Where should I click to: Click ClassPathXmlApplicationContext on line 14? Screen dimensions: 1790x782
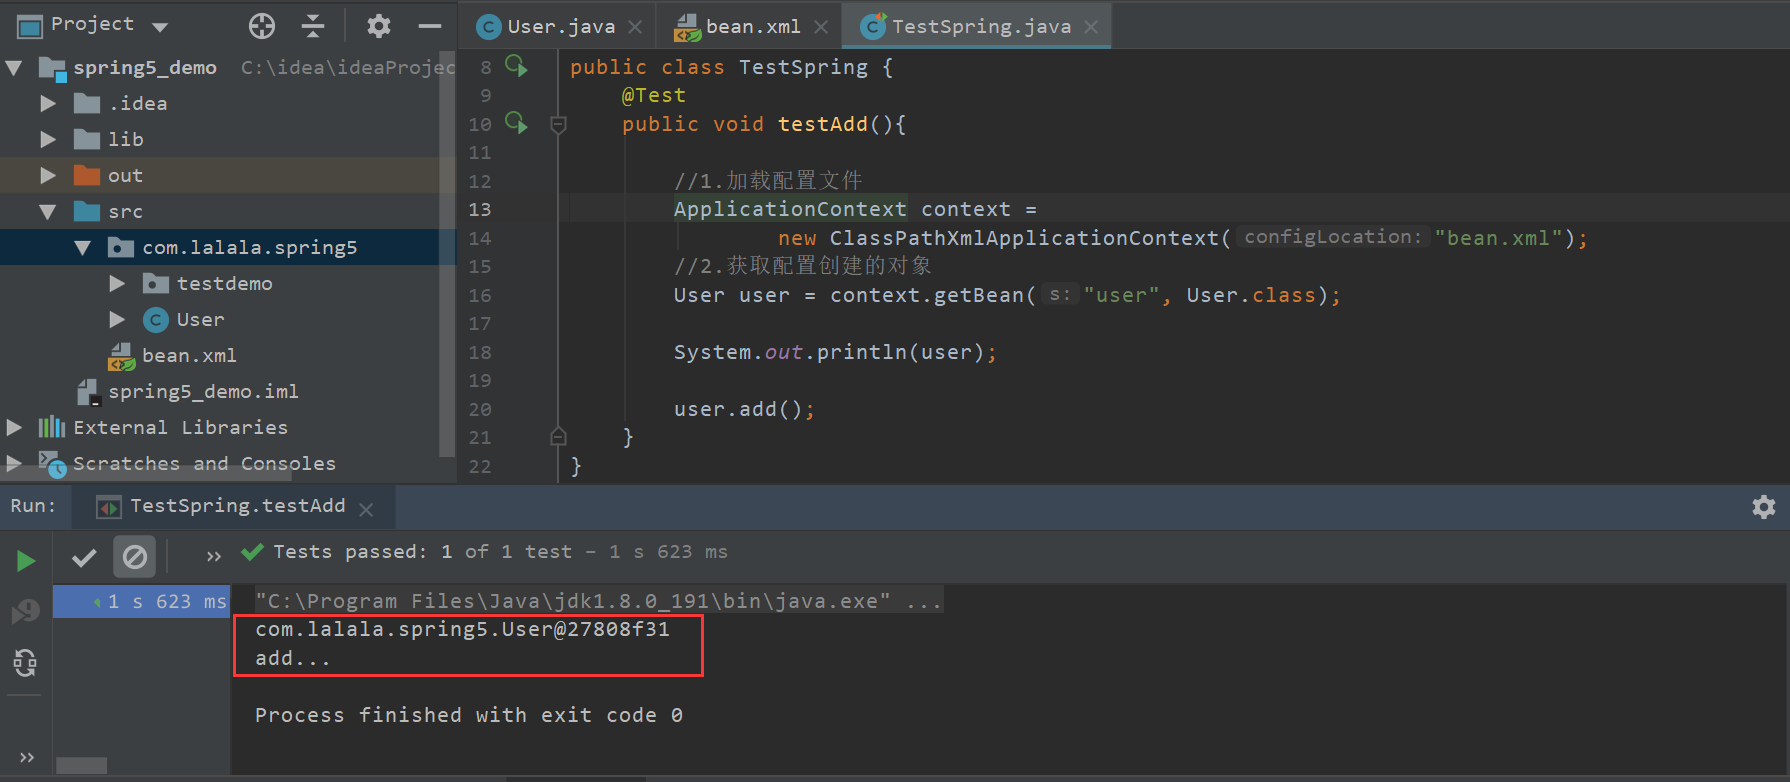pos(1024,238)
